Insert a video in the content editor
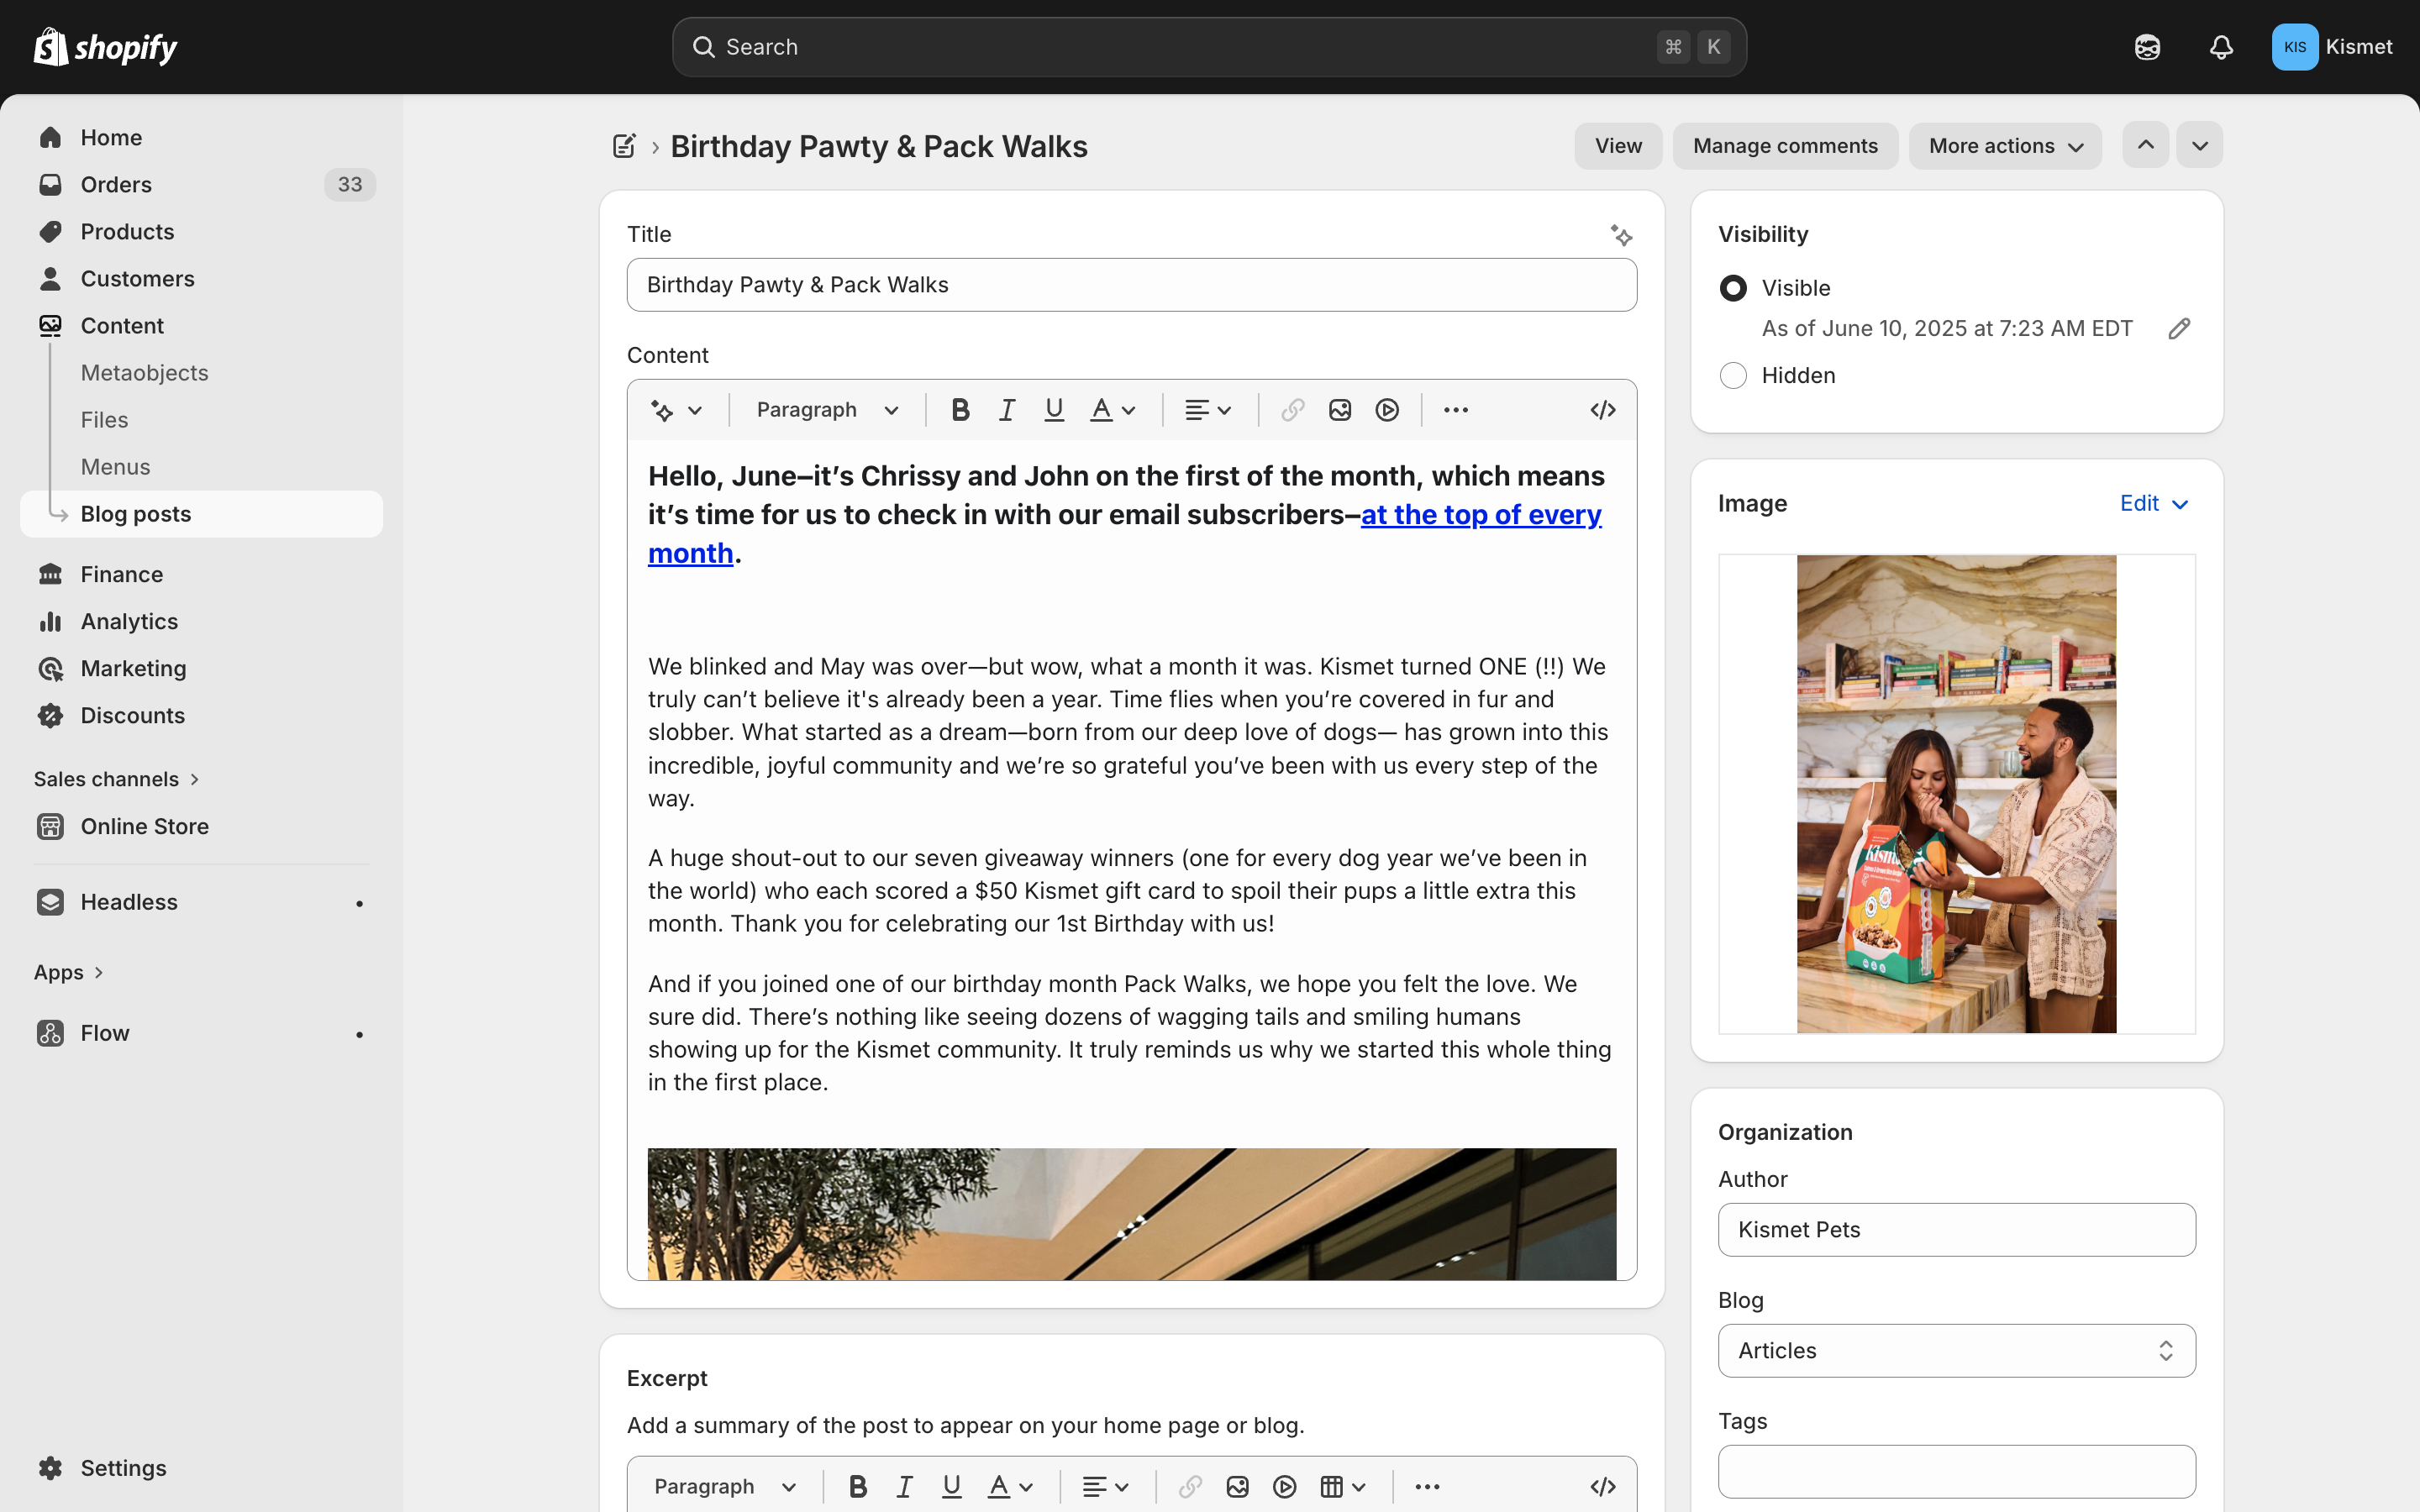Screen dimensions: 2420x1512 pyautogui.click(x=1387, y=409)
